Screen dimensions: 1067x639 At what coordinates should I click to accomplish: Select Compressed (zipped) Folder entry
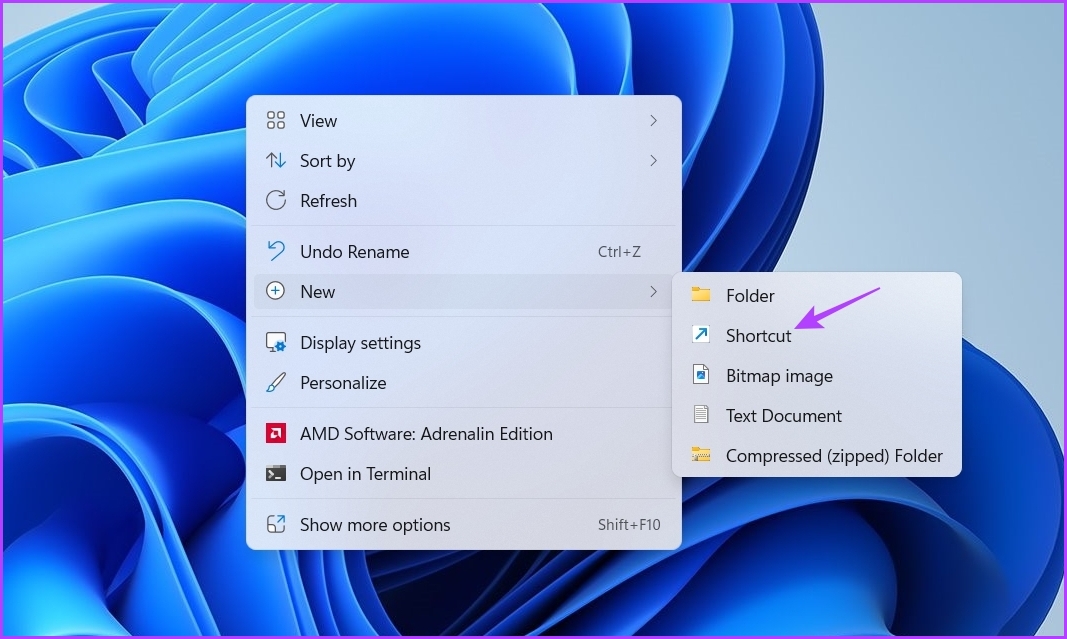pos(817,455)
